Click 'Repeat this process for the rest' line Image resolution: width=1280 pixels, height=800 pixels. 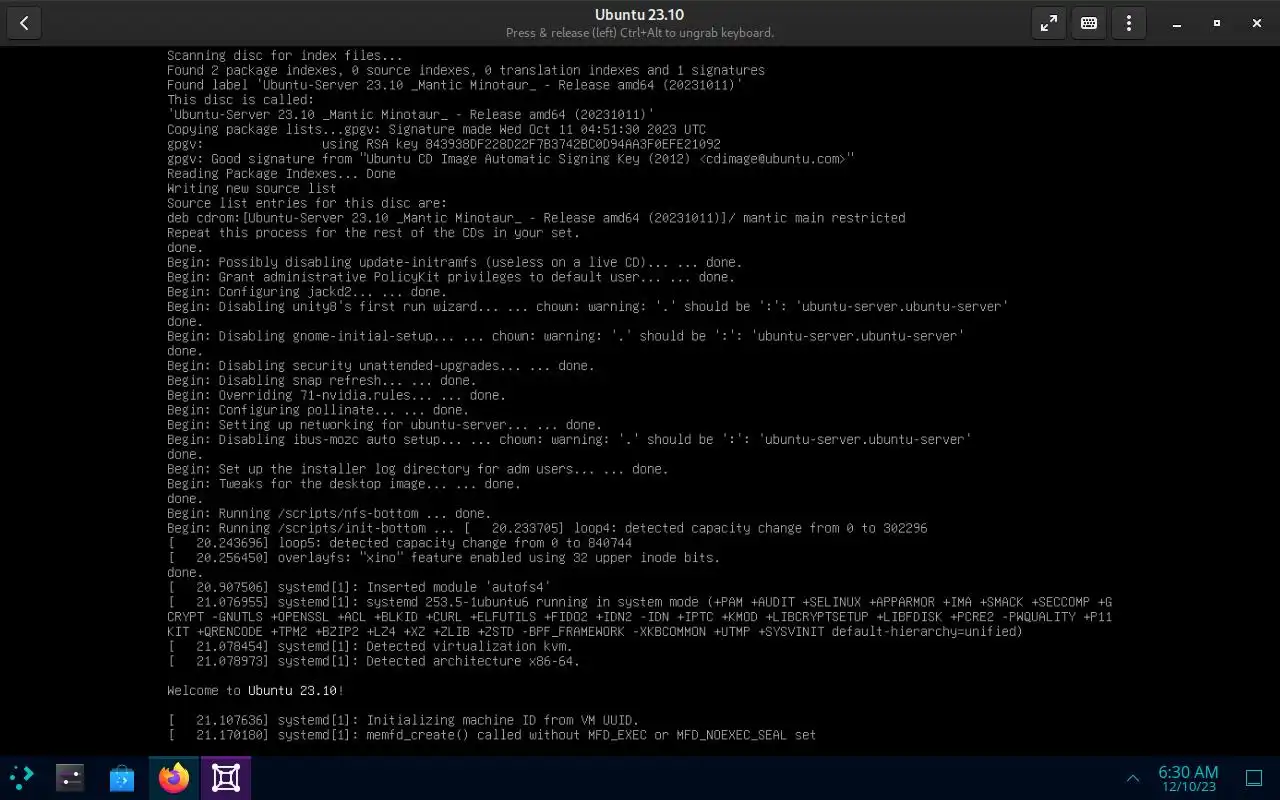[x=373, y=233]
